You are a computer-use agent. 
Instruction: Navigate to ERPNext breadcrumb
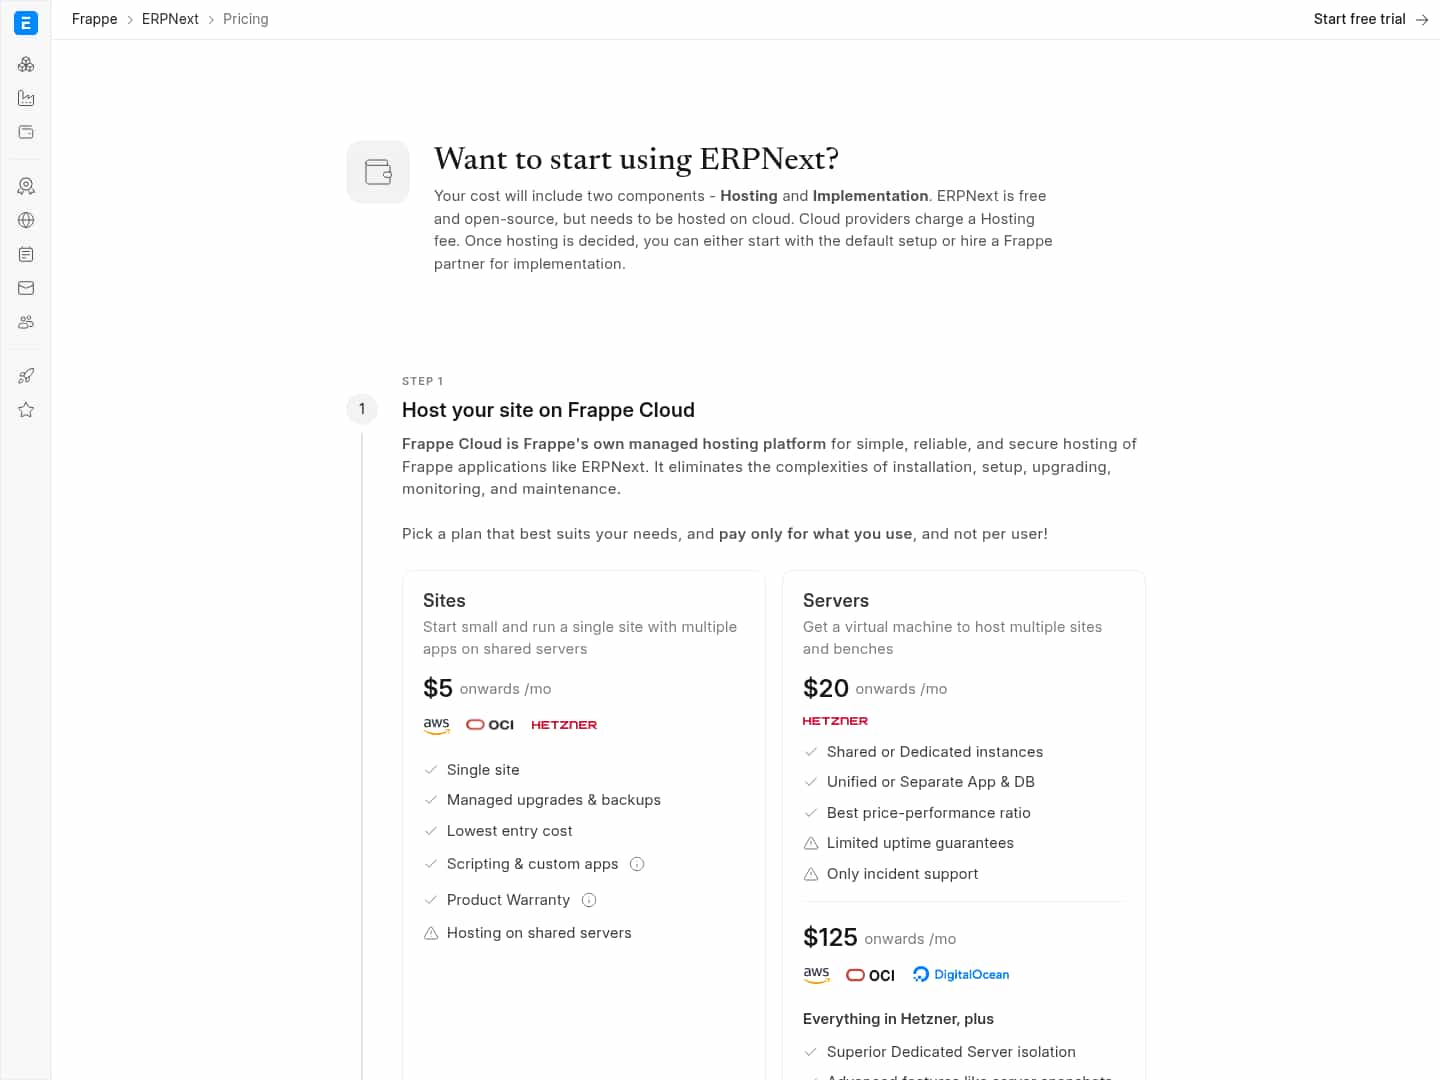tap(170, 19)
